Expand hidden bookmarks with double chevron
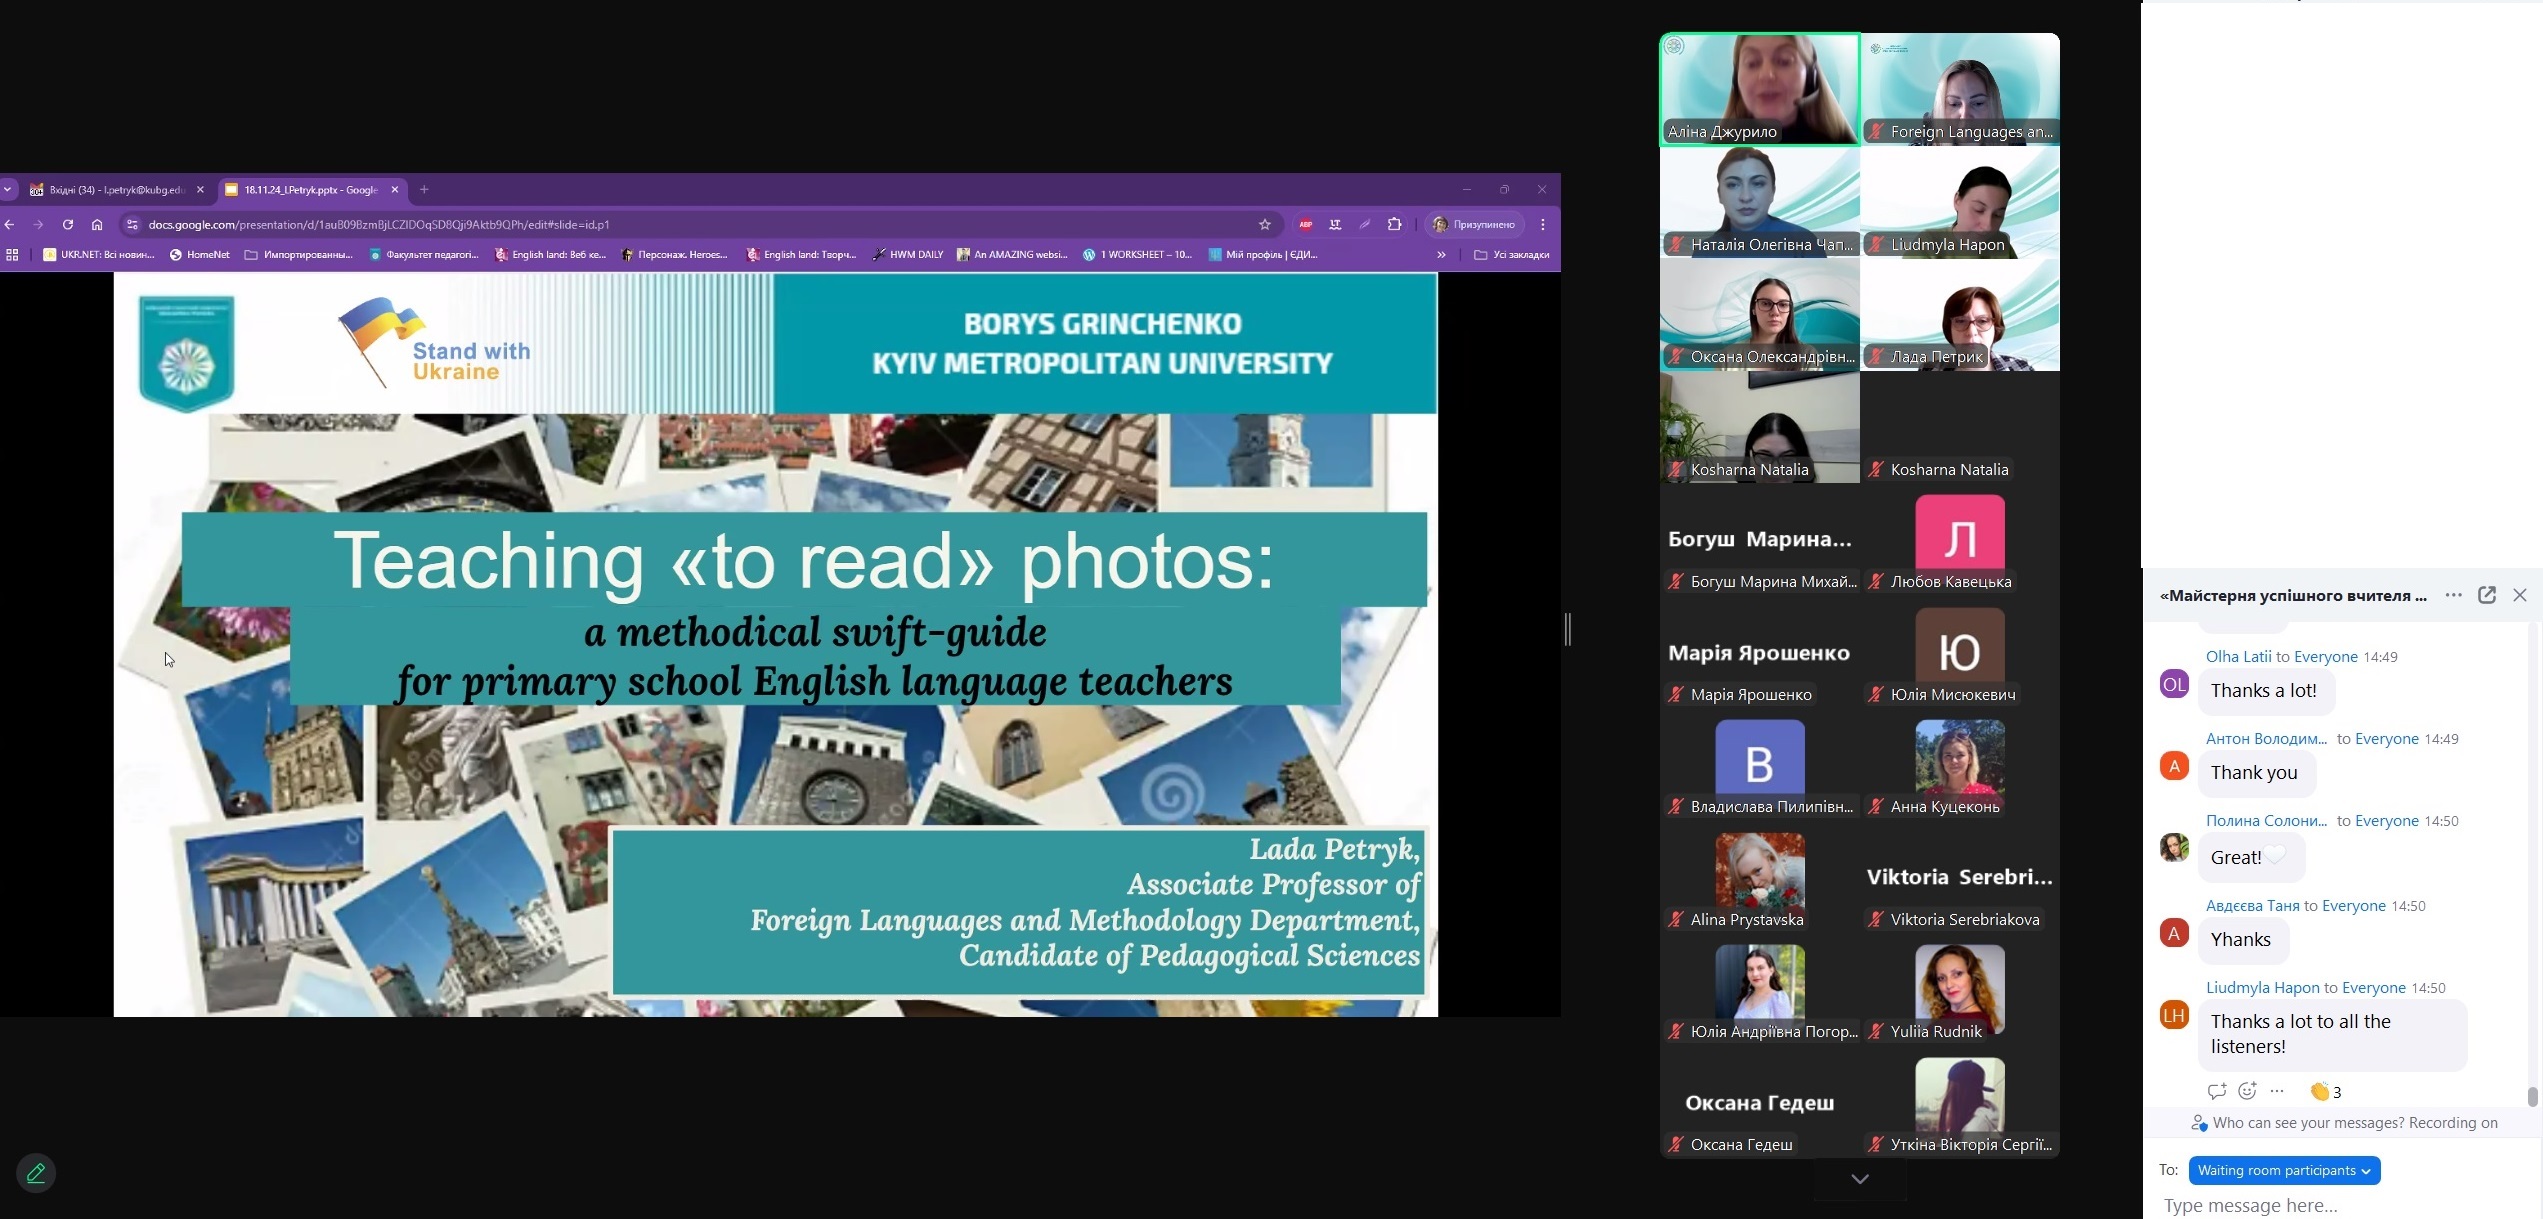 [1441, 255]
